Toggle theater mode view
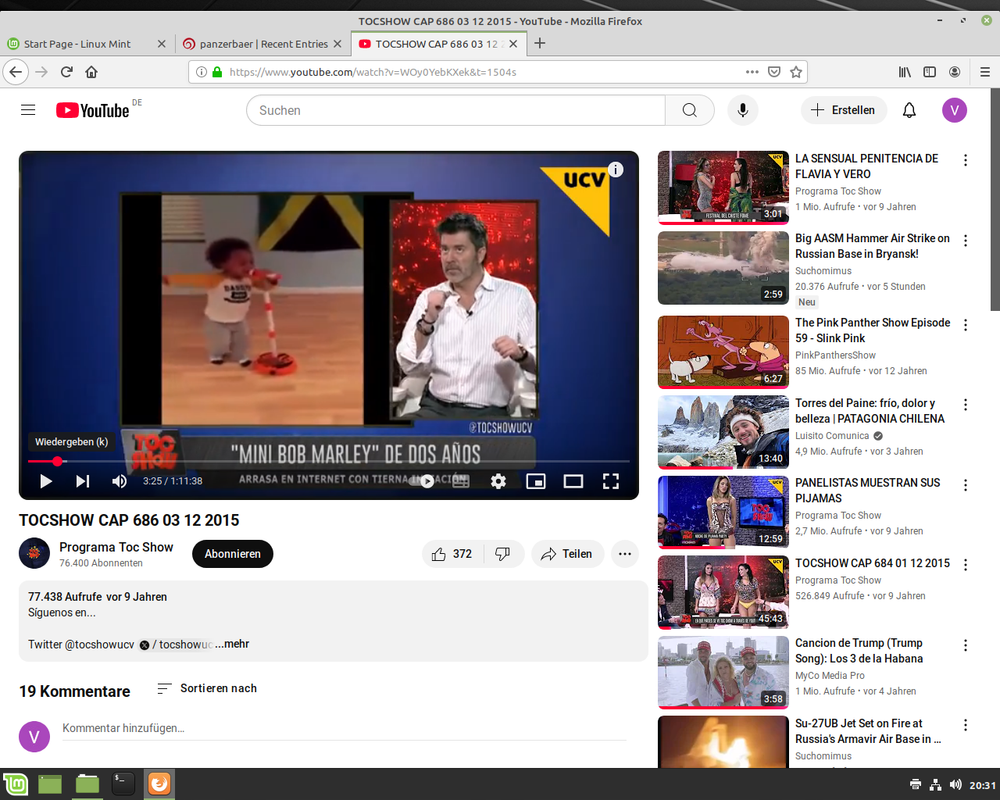 click(573, 481)
